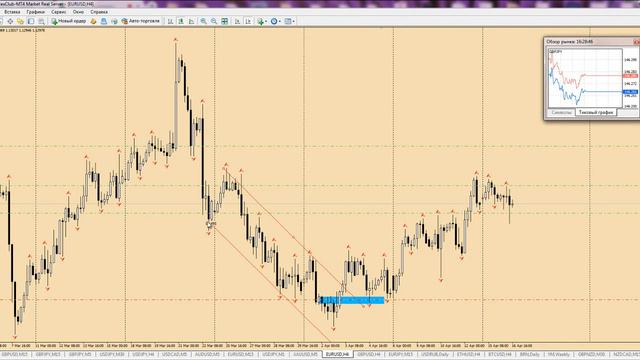Open the Navigator folder icon in toolbar
Screen dimensions: 640x360
coord(20,21)
